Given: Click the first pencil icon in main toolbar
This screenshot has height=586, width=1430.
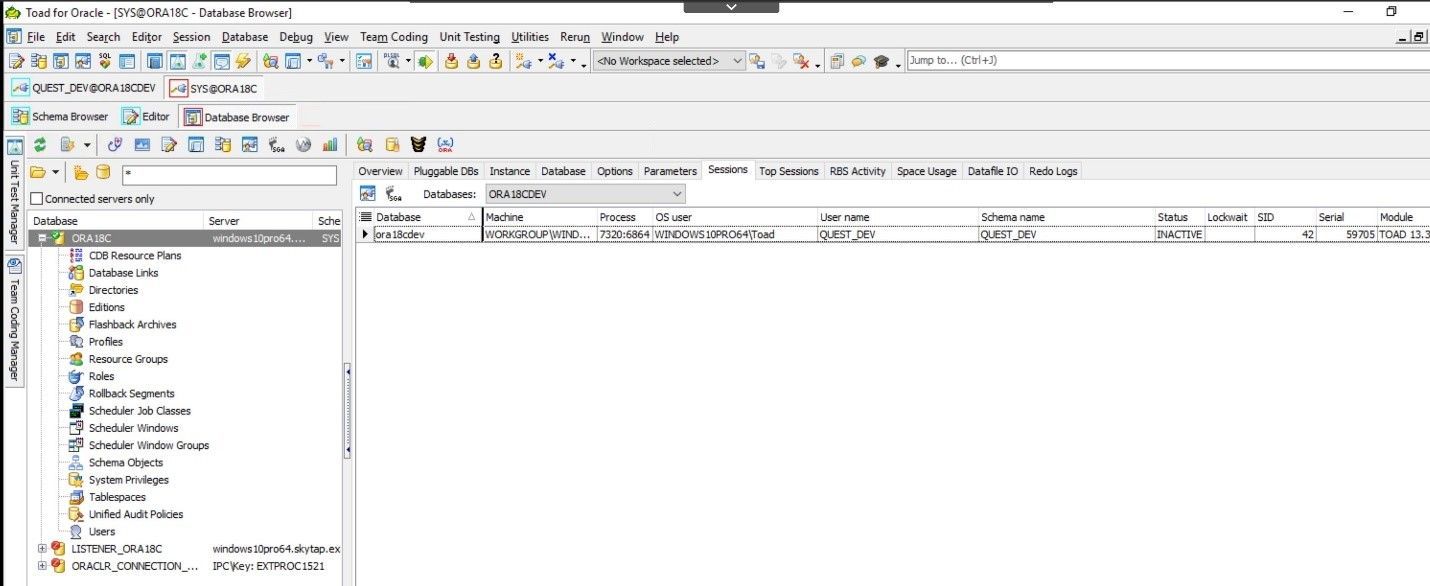Looking at the screenshot, I should tap(16, 61).
